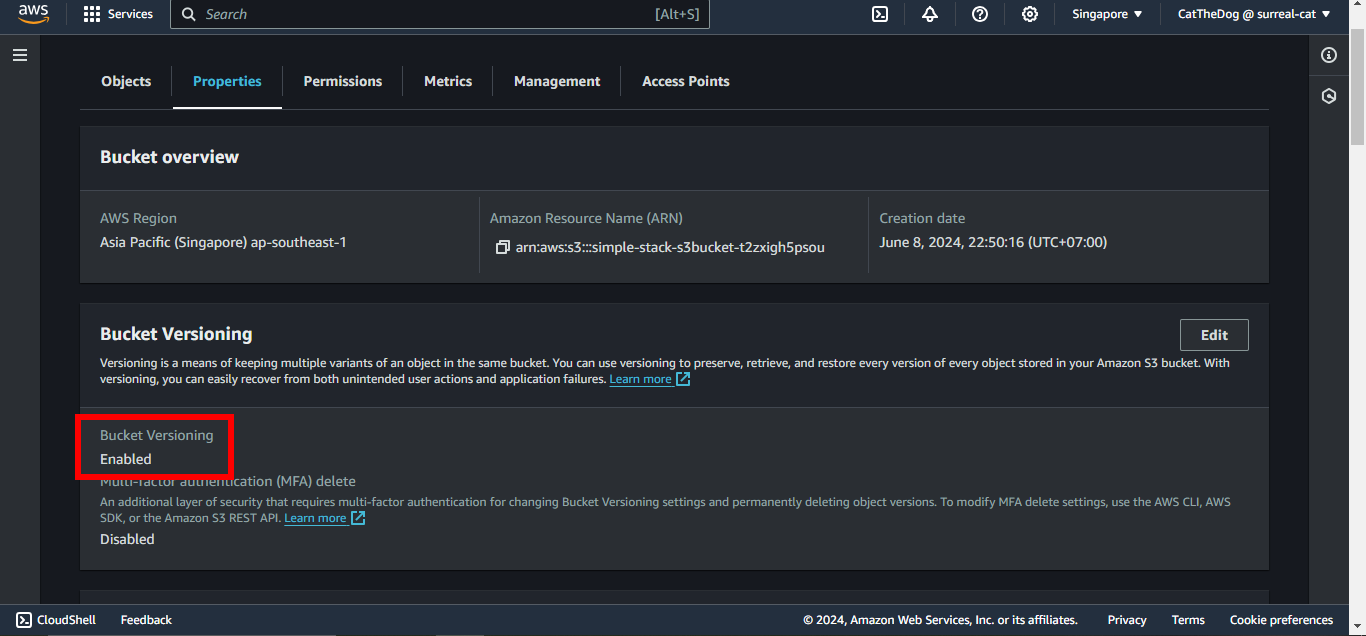Open the Singapore region dropdown

click(1107, 14)
